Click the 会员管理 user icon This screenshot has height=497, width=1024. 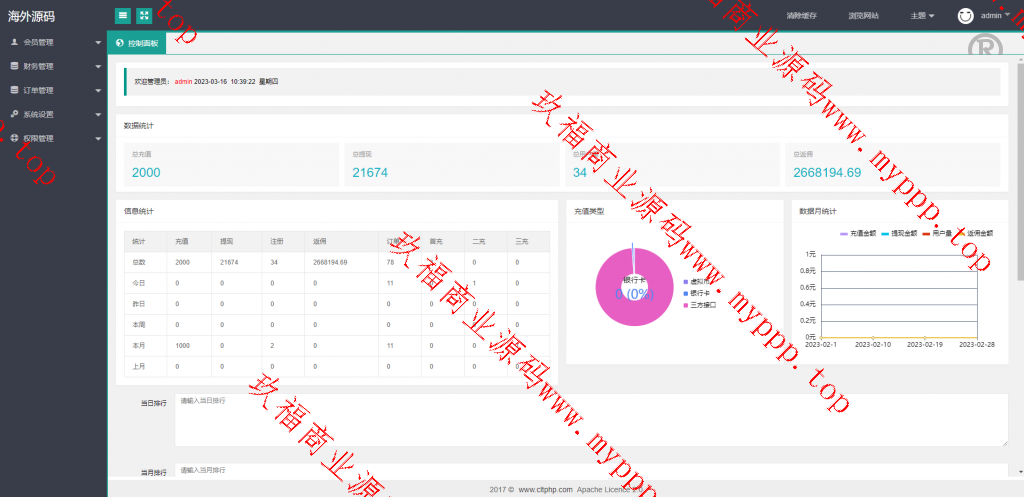coord(14,42)
